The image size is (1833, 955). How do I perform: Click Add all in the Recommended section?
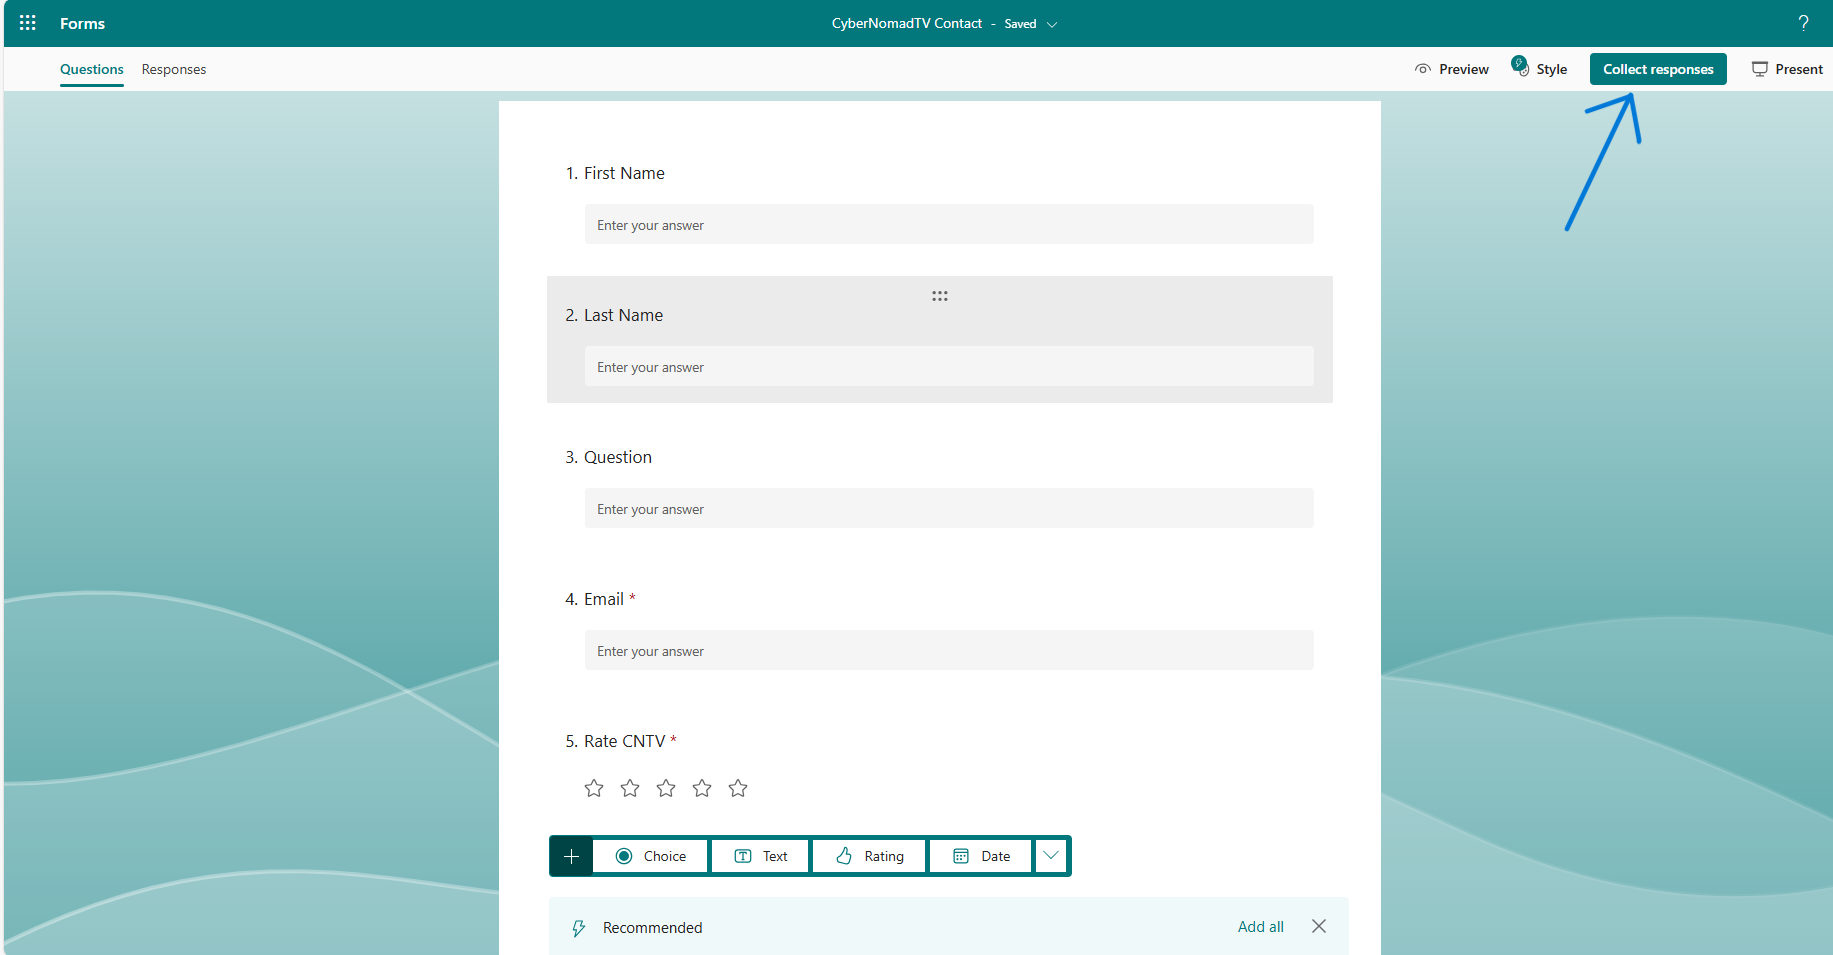(x=1260, y=926)
